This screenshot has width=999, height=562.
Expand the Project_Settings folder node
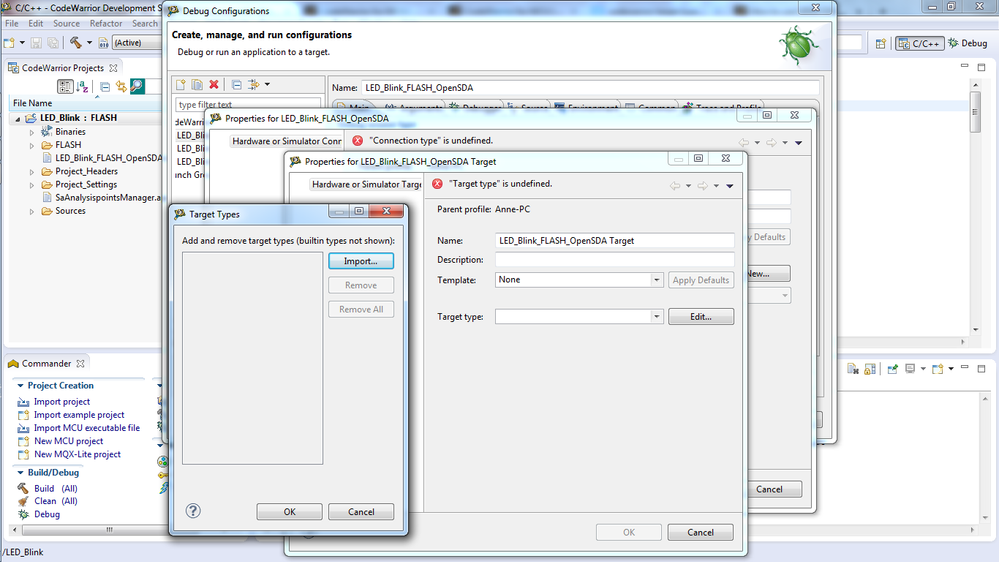pyautogui.click(x=32, y=185)
